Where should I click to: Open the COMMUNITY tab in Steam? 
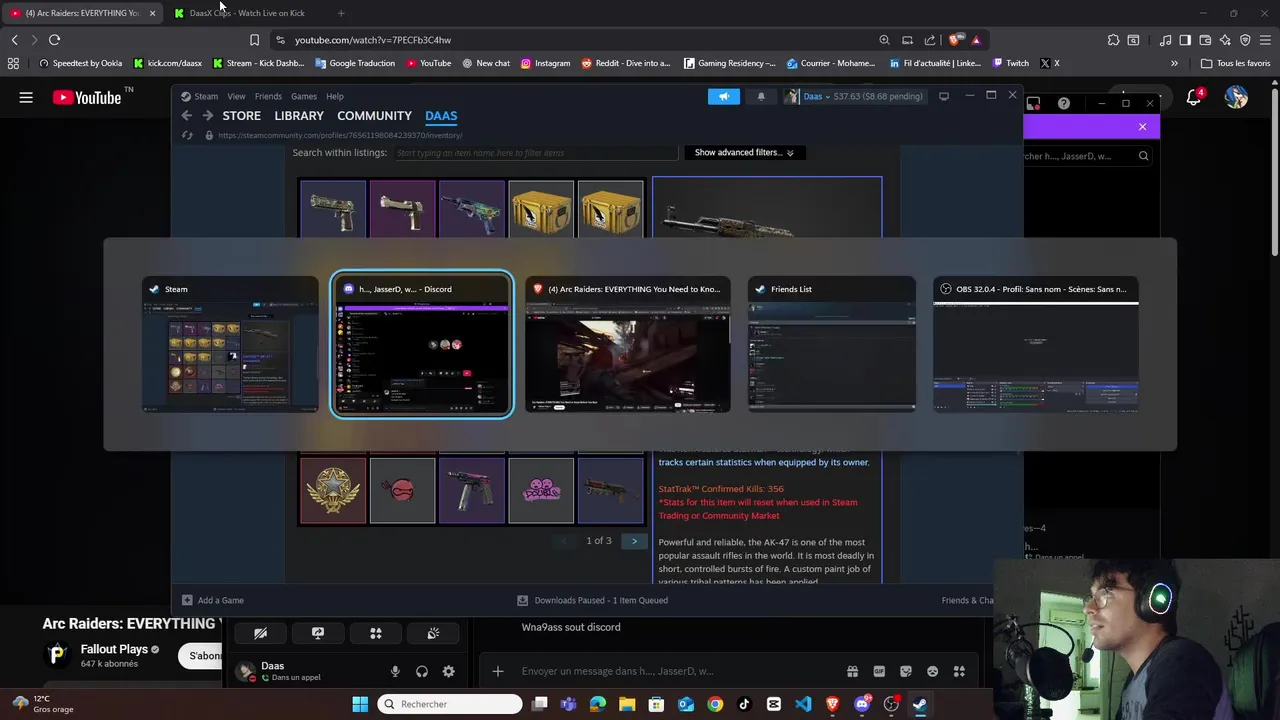click(x=374, y=116)
